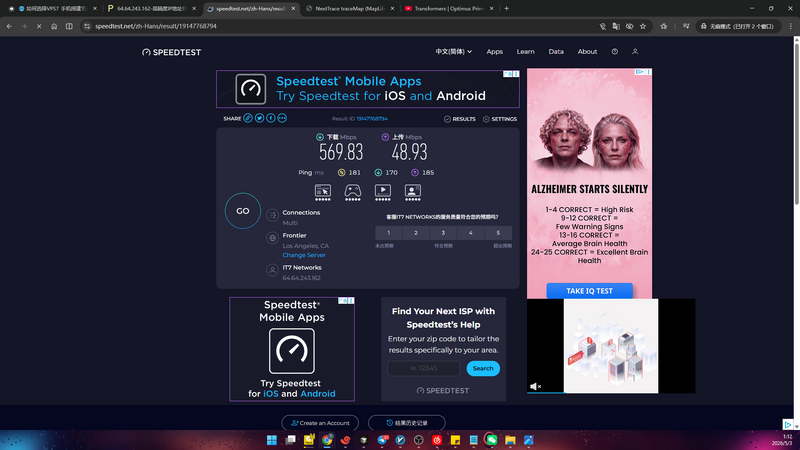Click the Search ISP button
800x450 pixels.
[483, 368]
